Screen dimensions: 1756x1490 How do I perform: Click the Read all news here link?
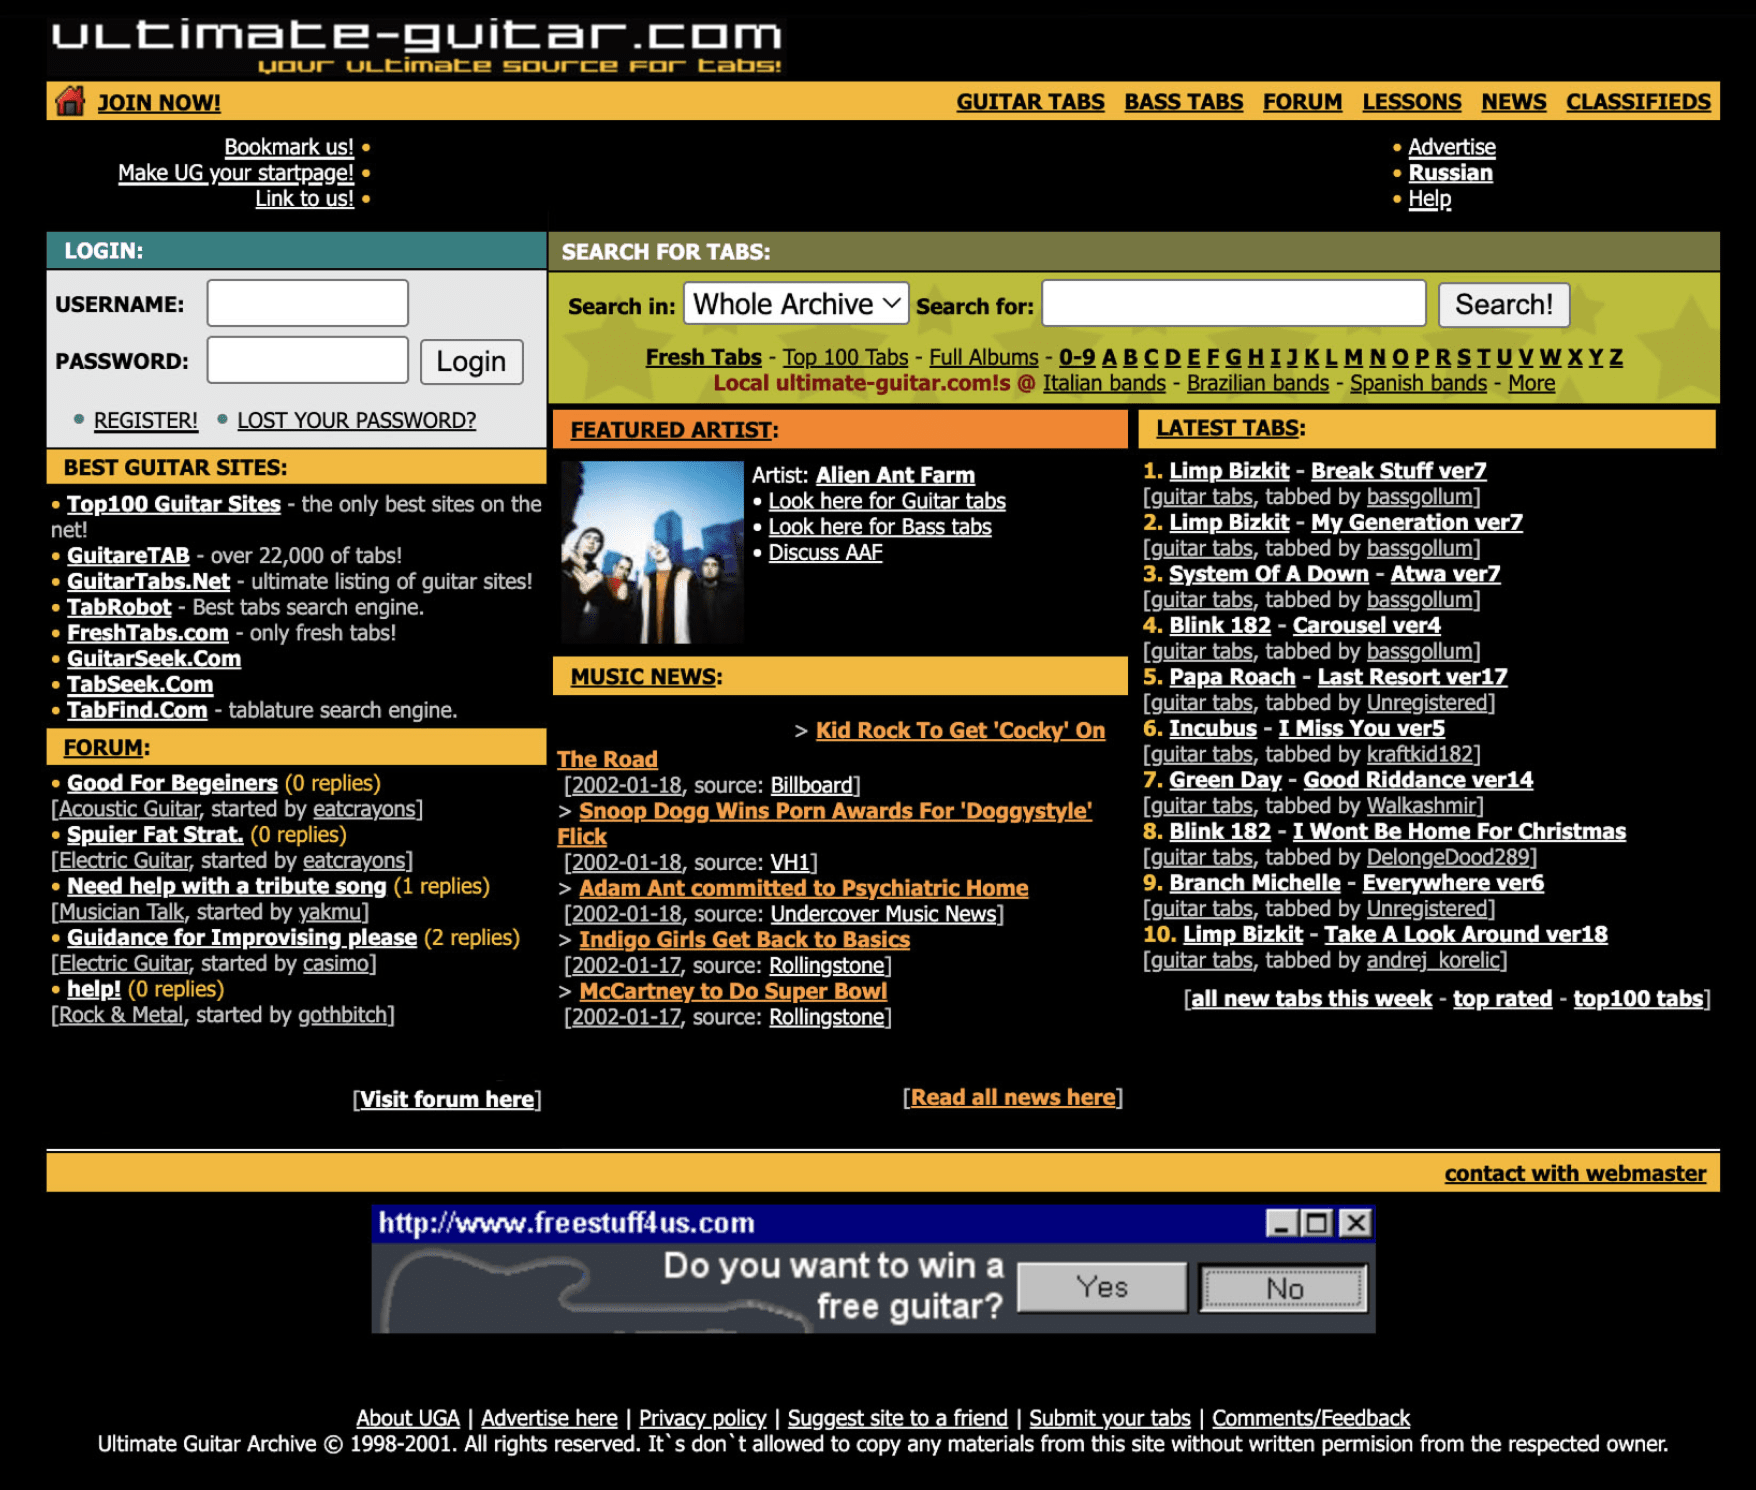1013,1097
